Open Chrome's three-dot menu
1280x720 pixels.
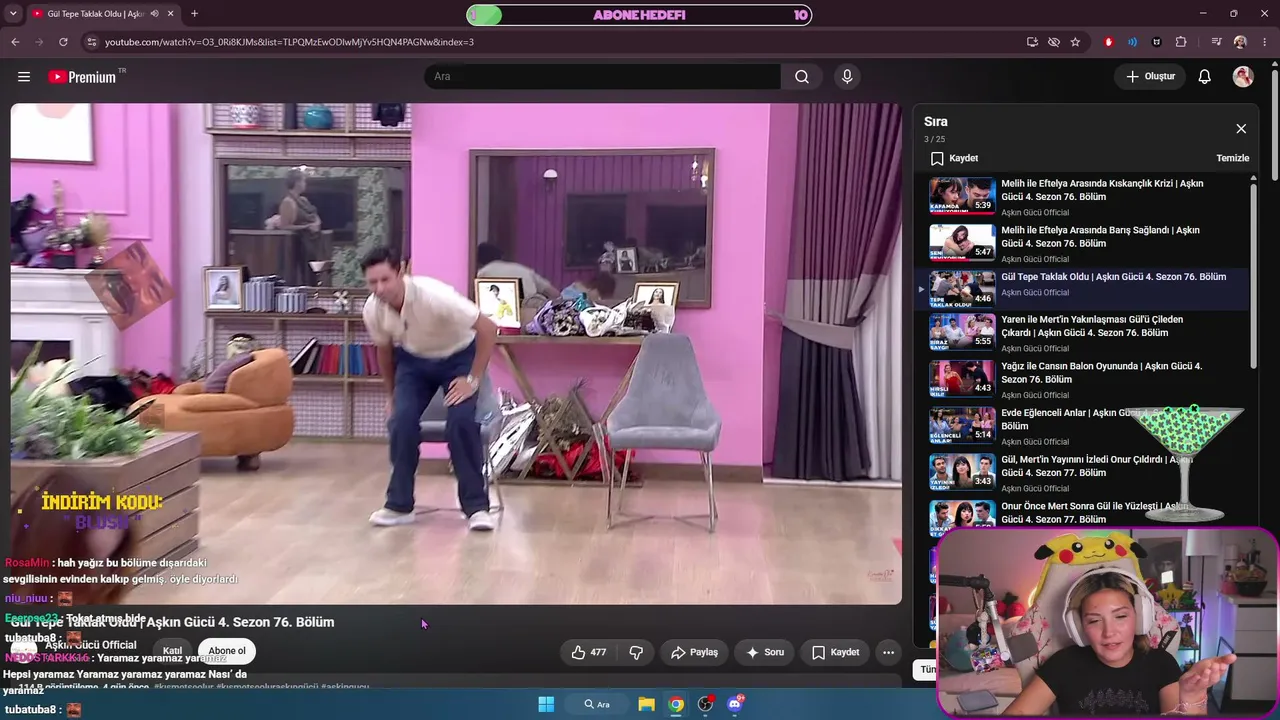tap(1265, 42)
